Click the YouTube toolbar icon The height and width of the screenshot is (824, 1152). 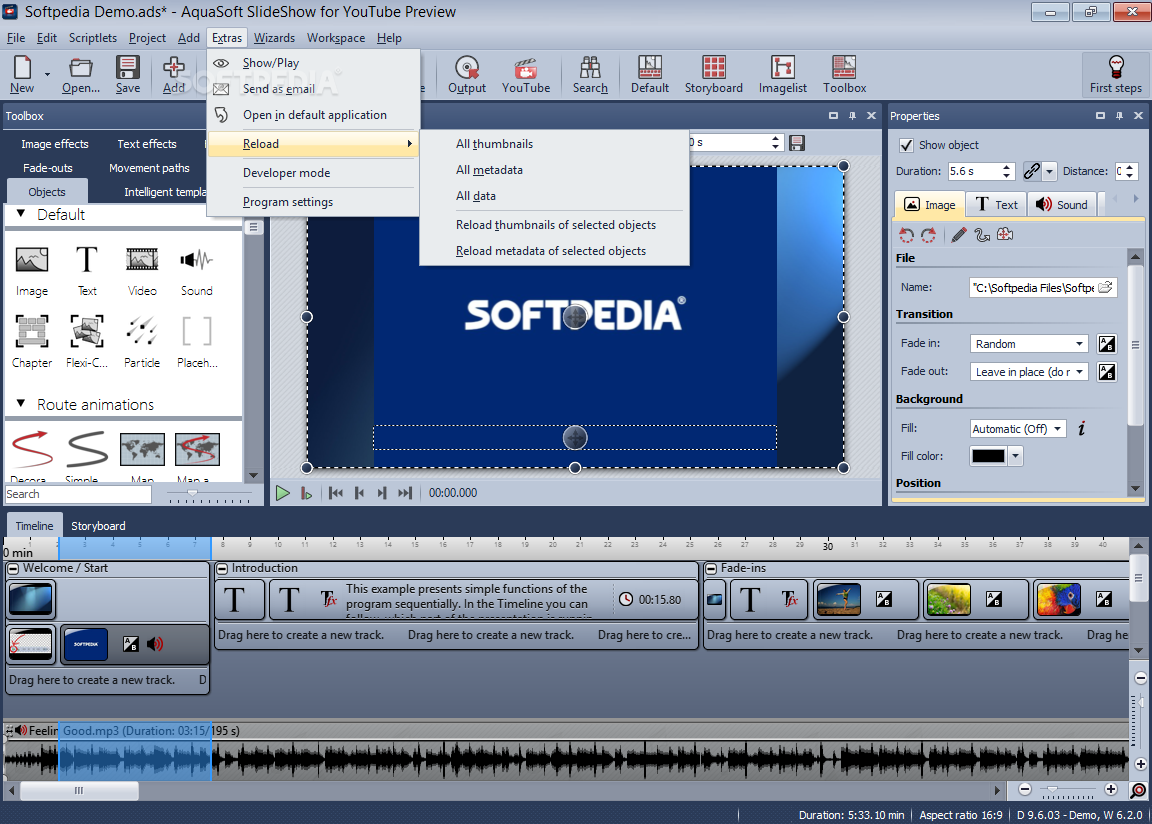pyautogui.click(x=526, y=74)
